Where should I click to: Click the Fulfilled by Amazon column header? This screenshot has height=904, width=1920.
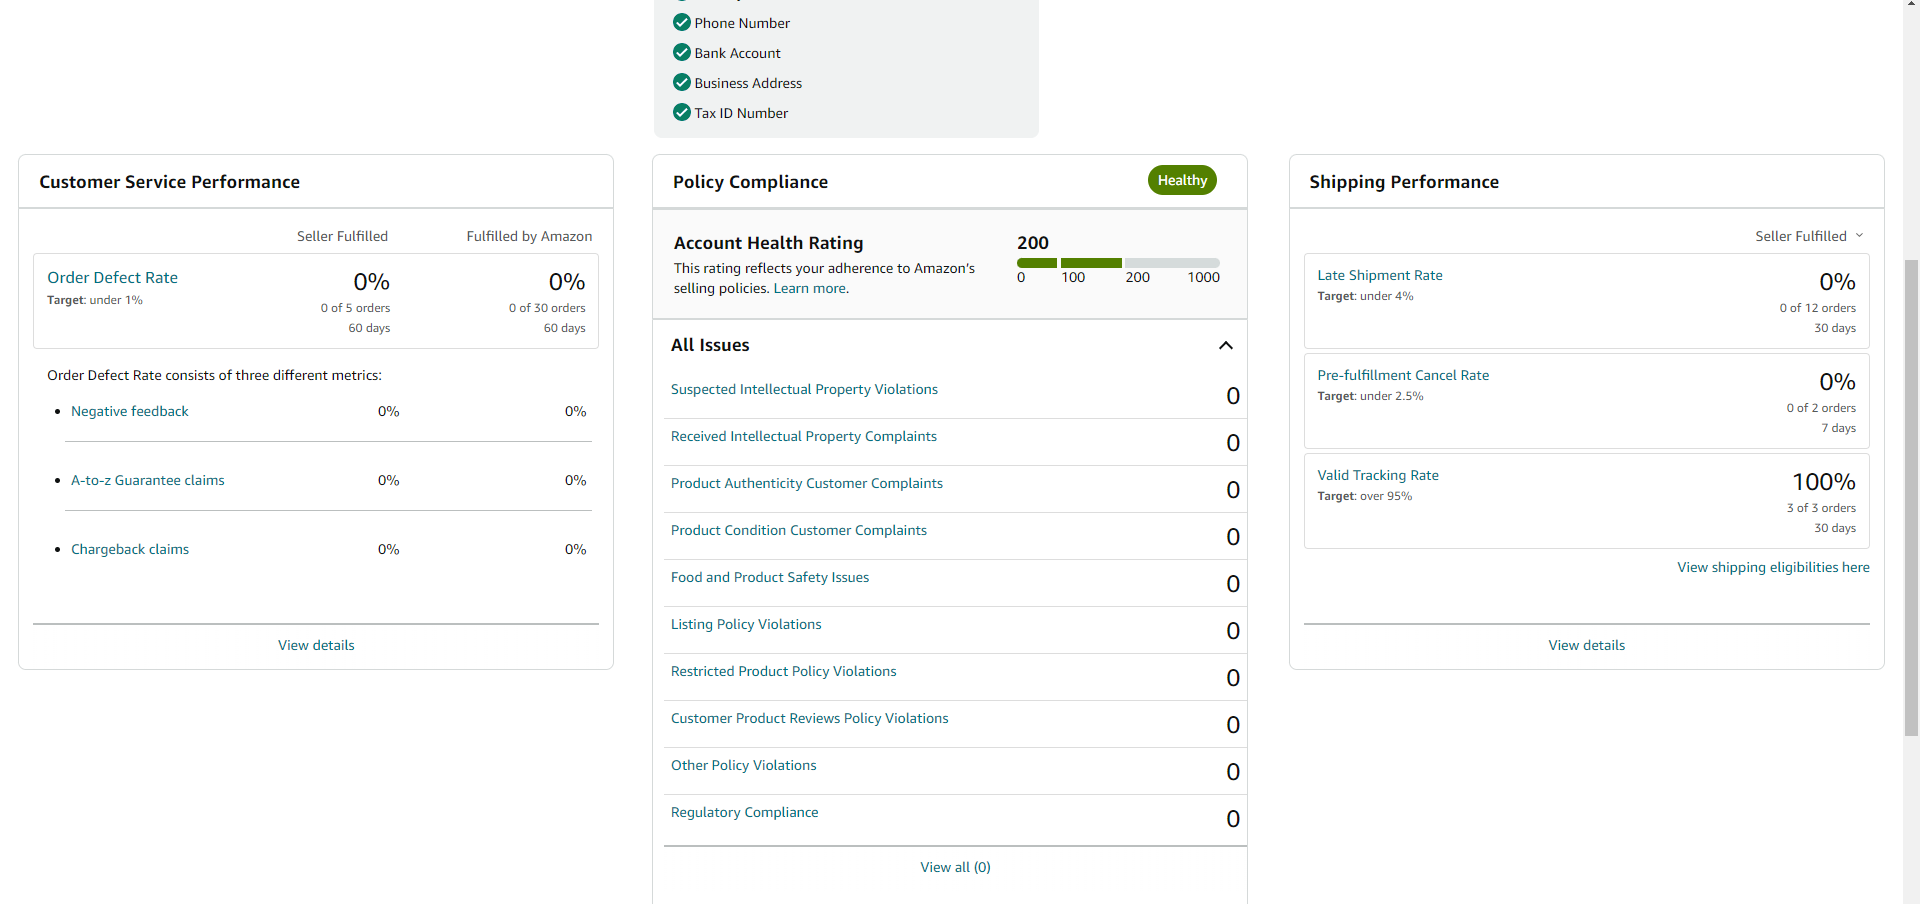529,236
